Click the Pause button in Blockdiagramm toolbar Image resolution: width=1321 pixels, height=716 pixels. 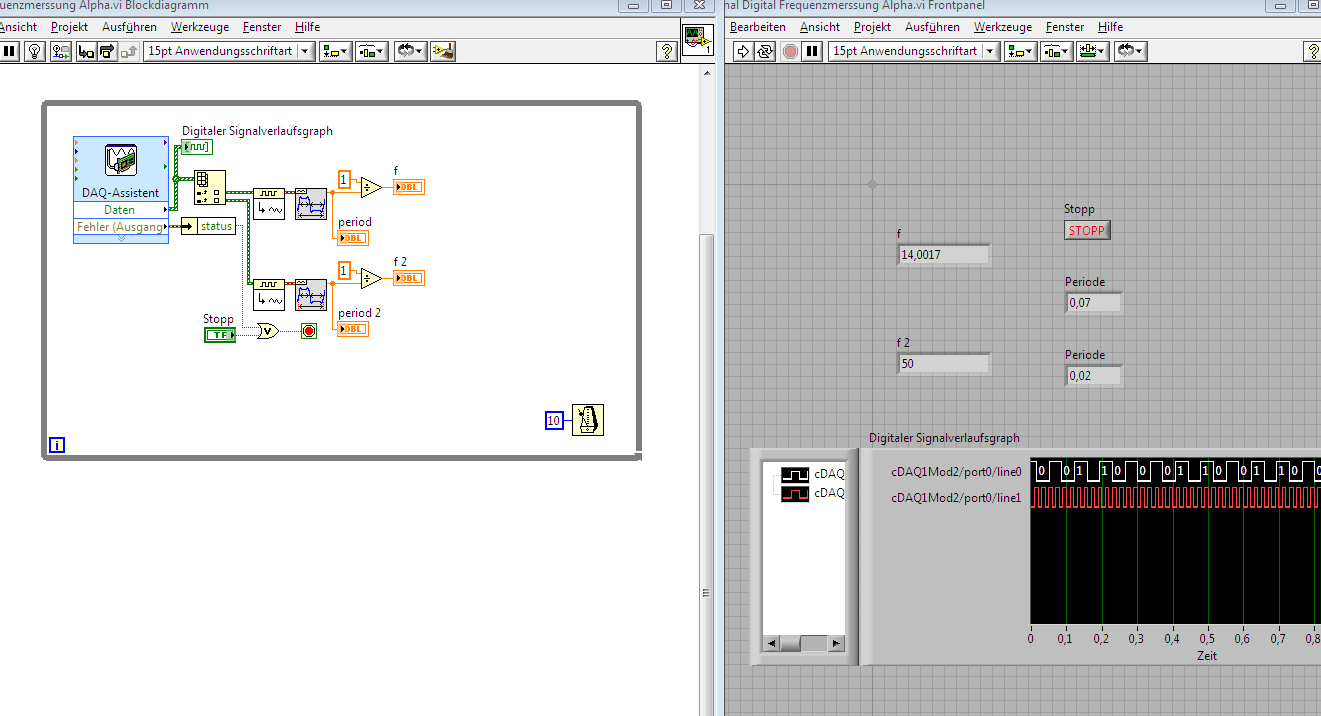[9, 51]
